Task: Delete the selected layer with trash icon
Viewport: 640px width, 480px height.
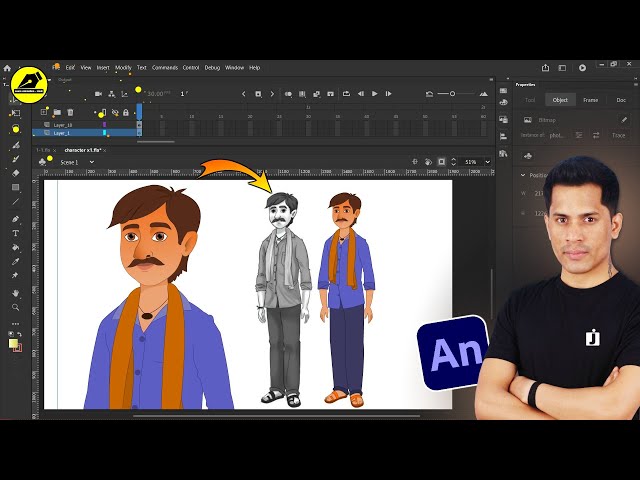Action: pyautogui.click(x=70, y=112)
